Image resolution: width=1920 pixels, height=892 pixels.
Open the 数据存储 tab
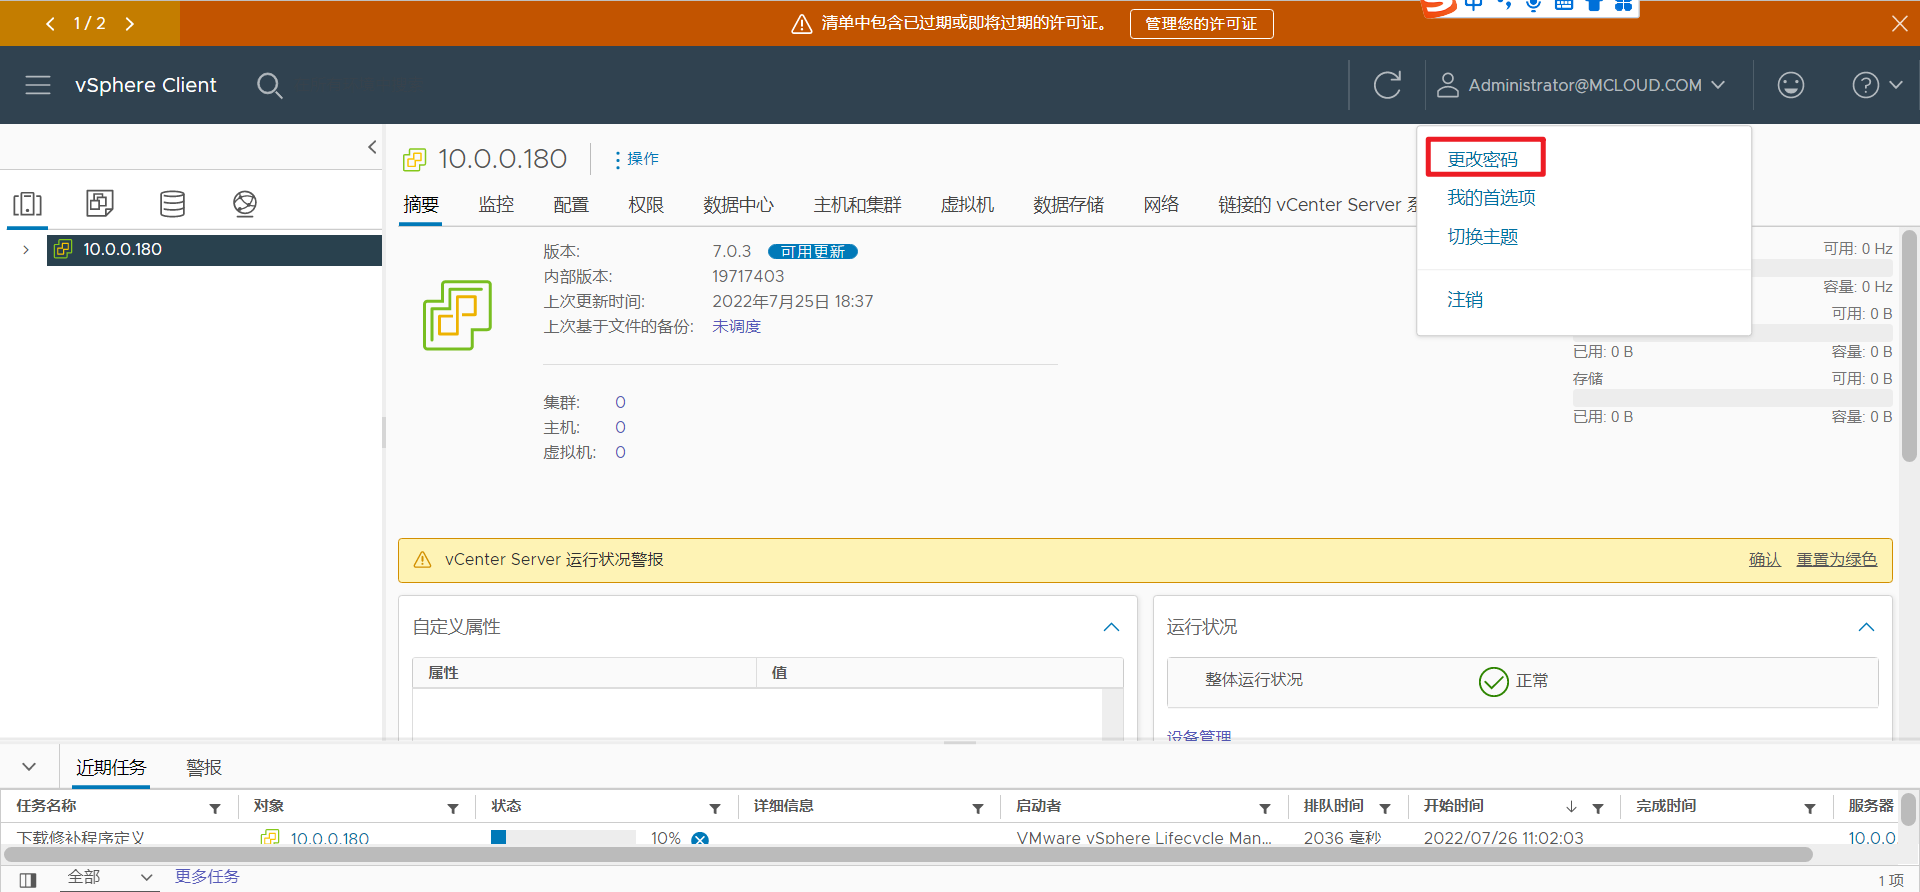point(1068,205)
